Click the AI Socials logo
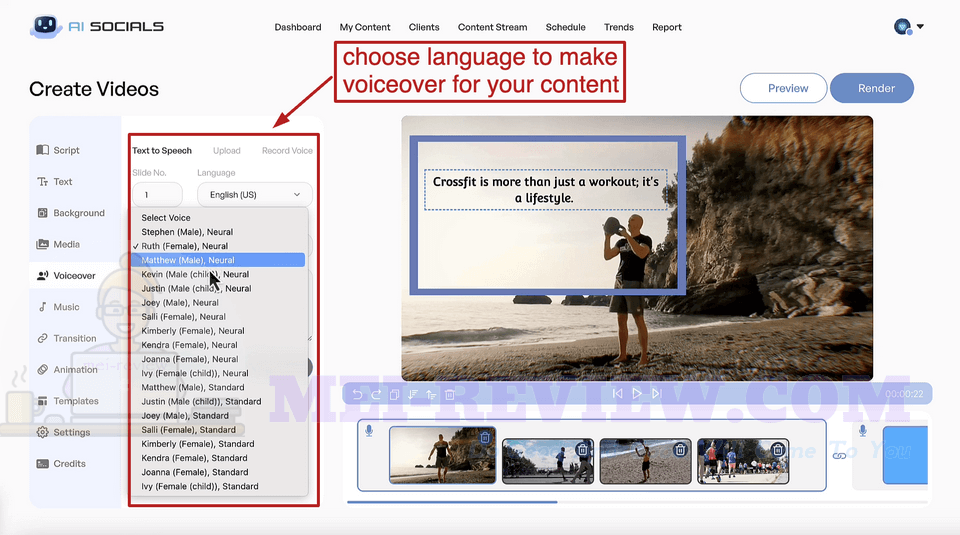The image size is (960, 535). [97, 26]
